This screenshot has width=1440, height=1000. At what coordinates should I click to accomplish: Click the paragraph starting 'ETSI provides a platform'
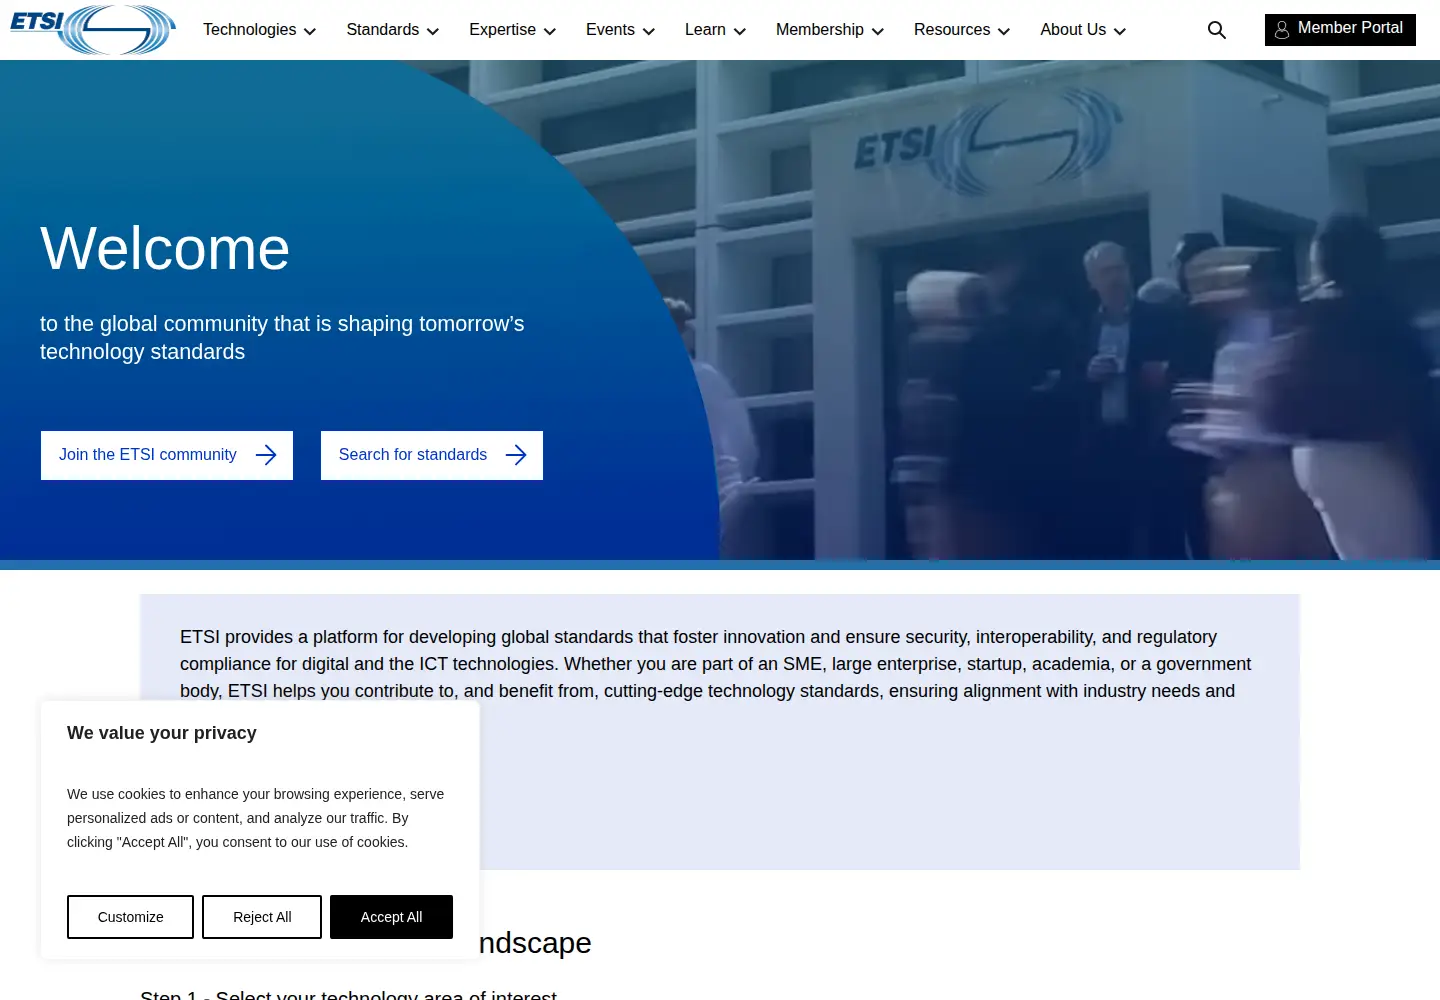pos(716,664)
